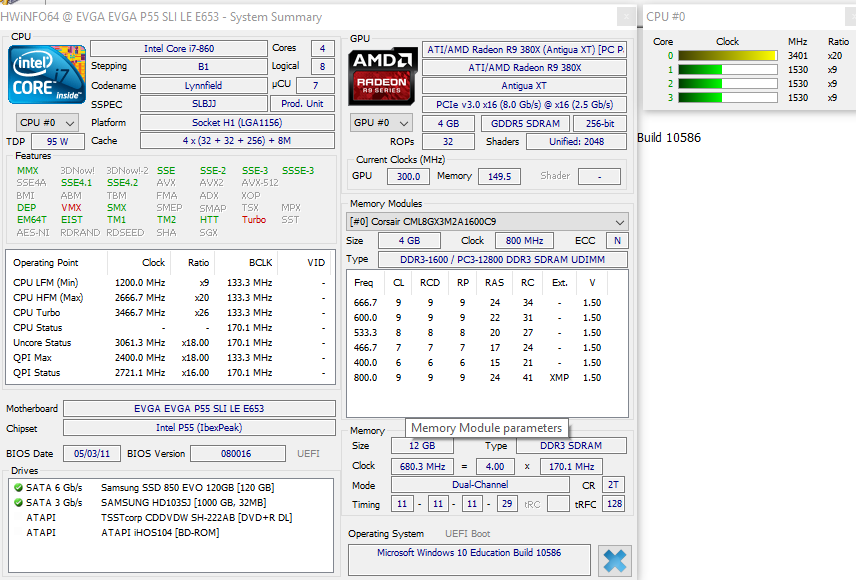Click the GPU memory 4 GB field
Viewport: 856px width, 580px height.
(x=448, y=123)
